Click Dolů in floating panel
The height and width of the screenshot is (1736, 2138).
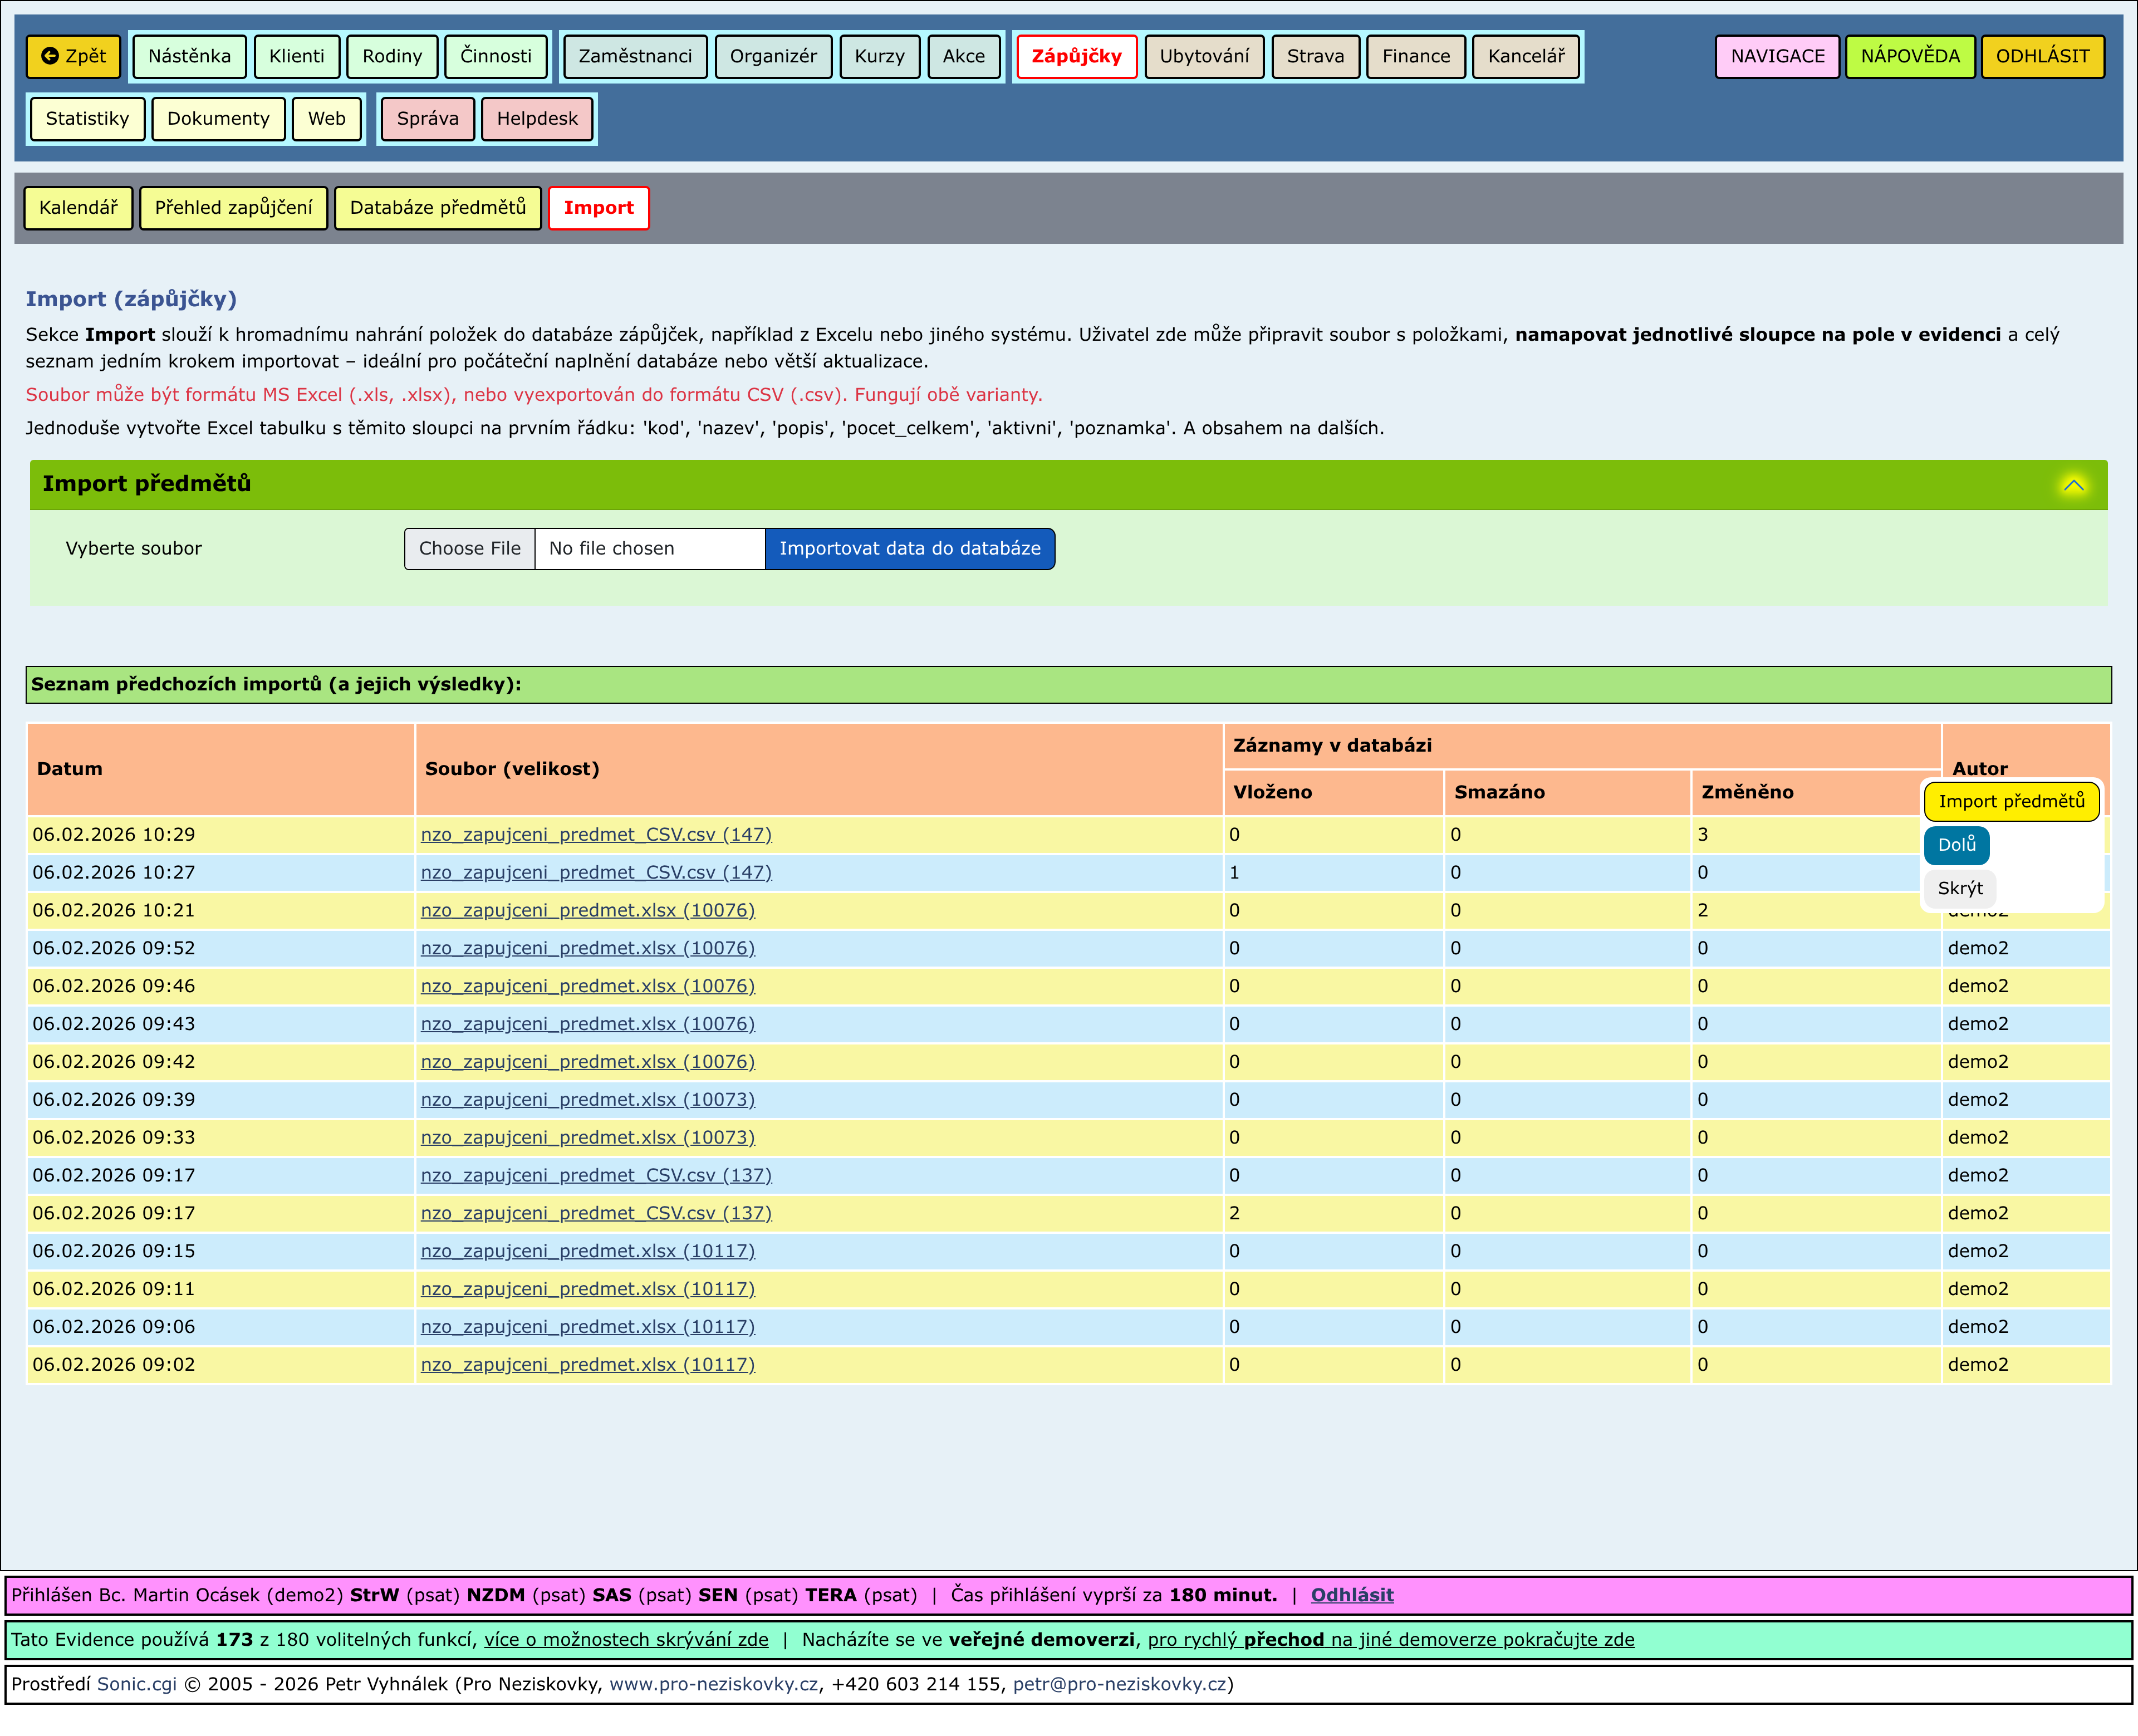point(1955,844)
